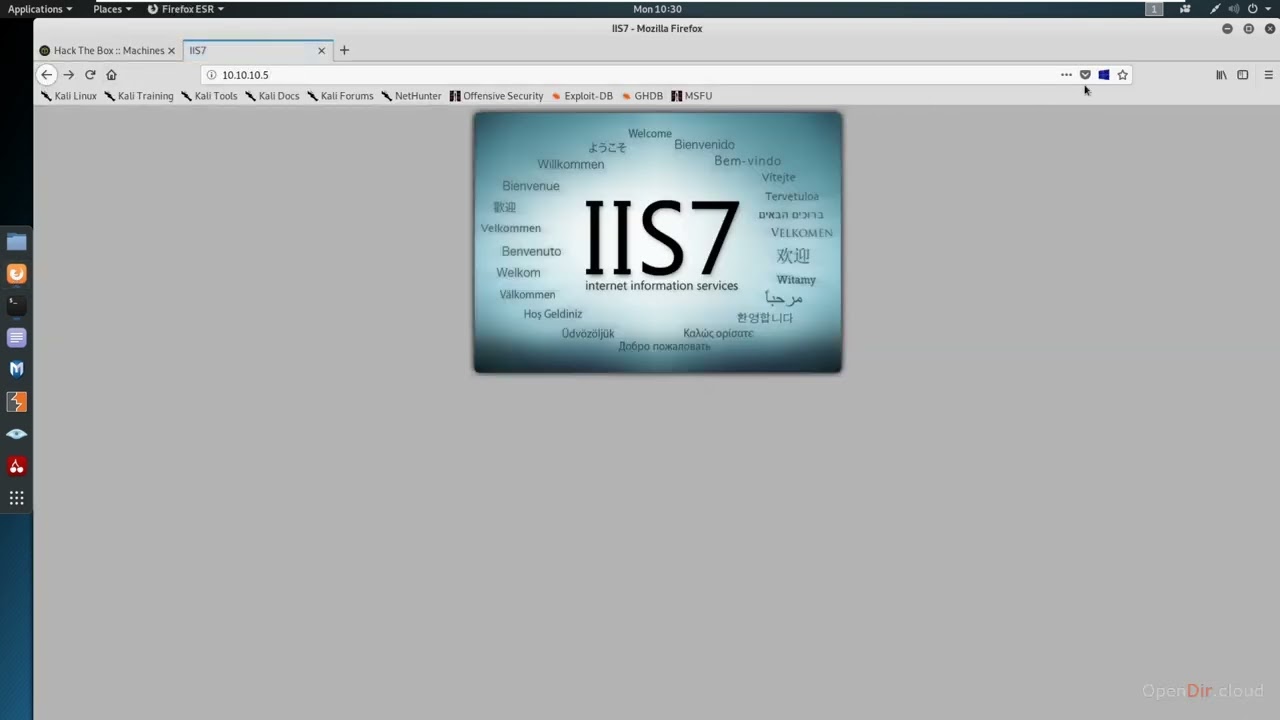Minimize the Firefox window
This screenshot has width=1280, height=720.
point(1227,29)
